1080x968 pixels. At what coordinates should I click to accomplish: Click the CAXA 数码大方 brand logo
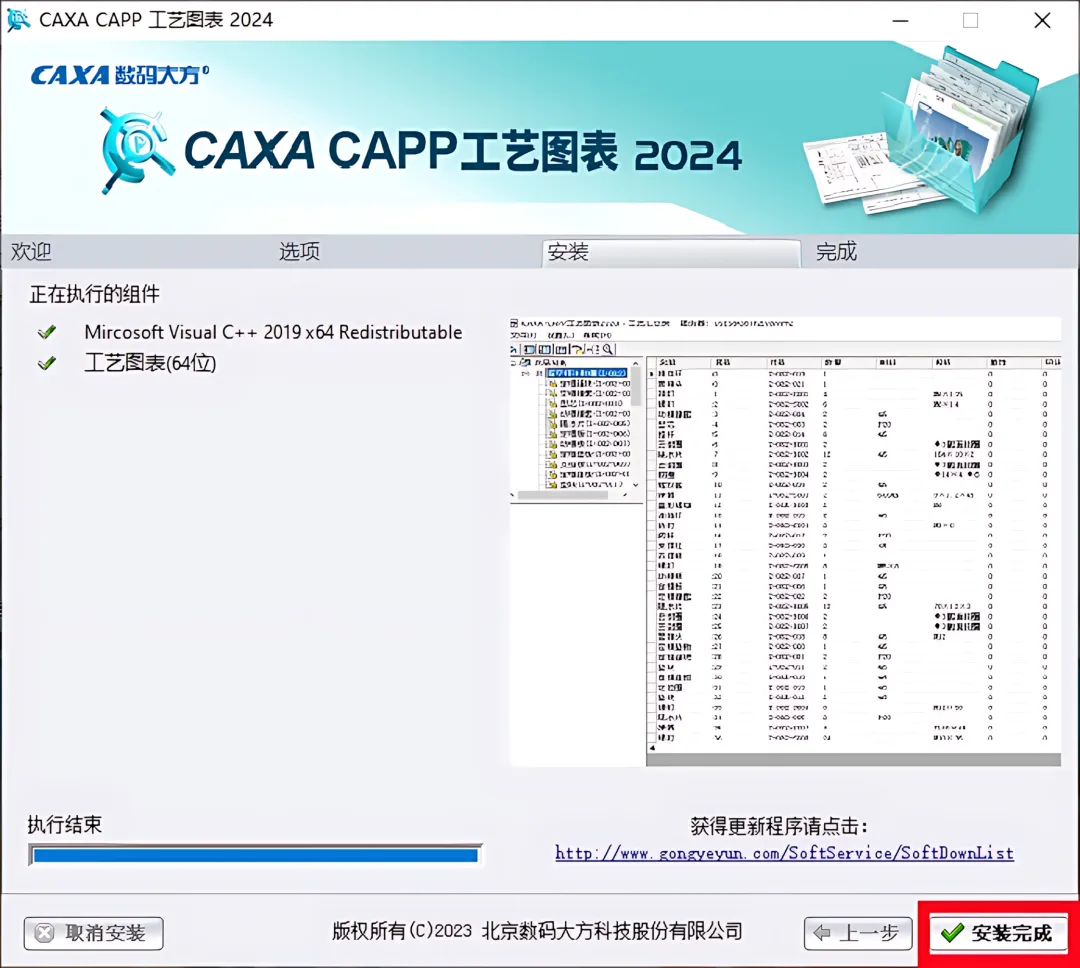[x=120, y=74]
